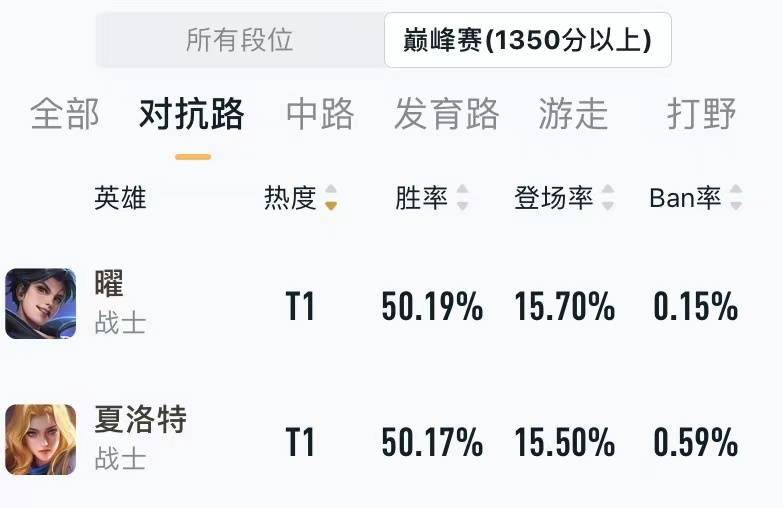Click 曜 win rate 50.19%
The image size is (783, 508).
click(x=432, y=306)
